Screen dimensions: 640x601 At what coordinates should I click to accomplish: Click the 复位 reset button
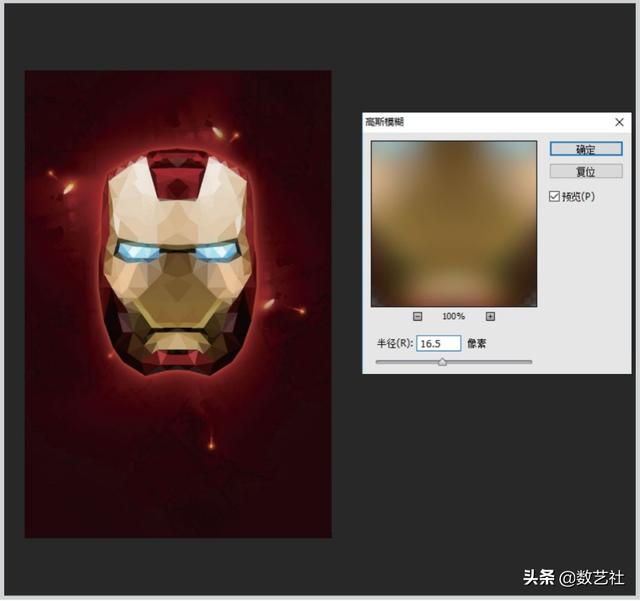[586, 171]
